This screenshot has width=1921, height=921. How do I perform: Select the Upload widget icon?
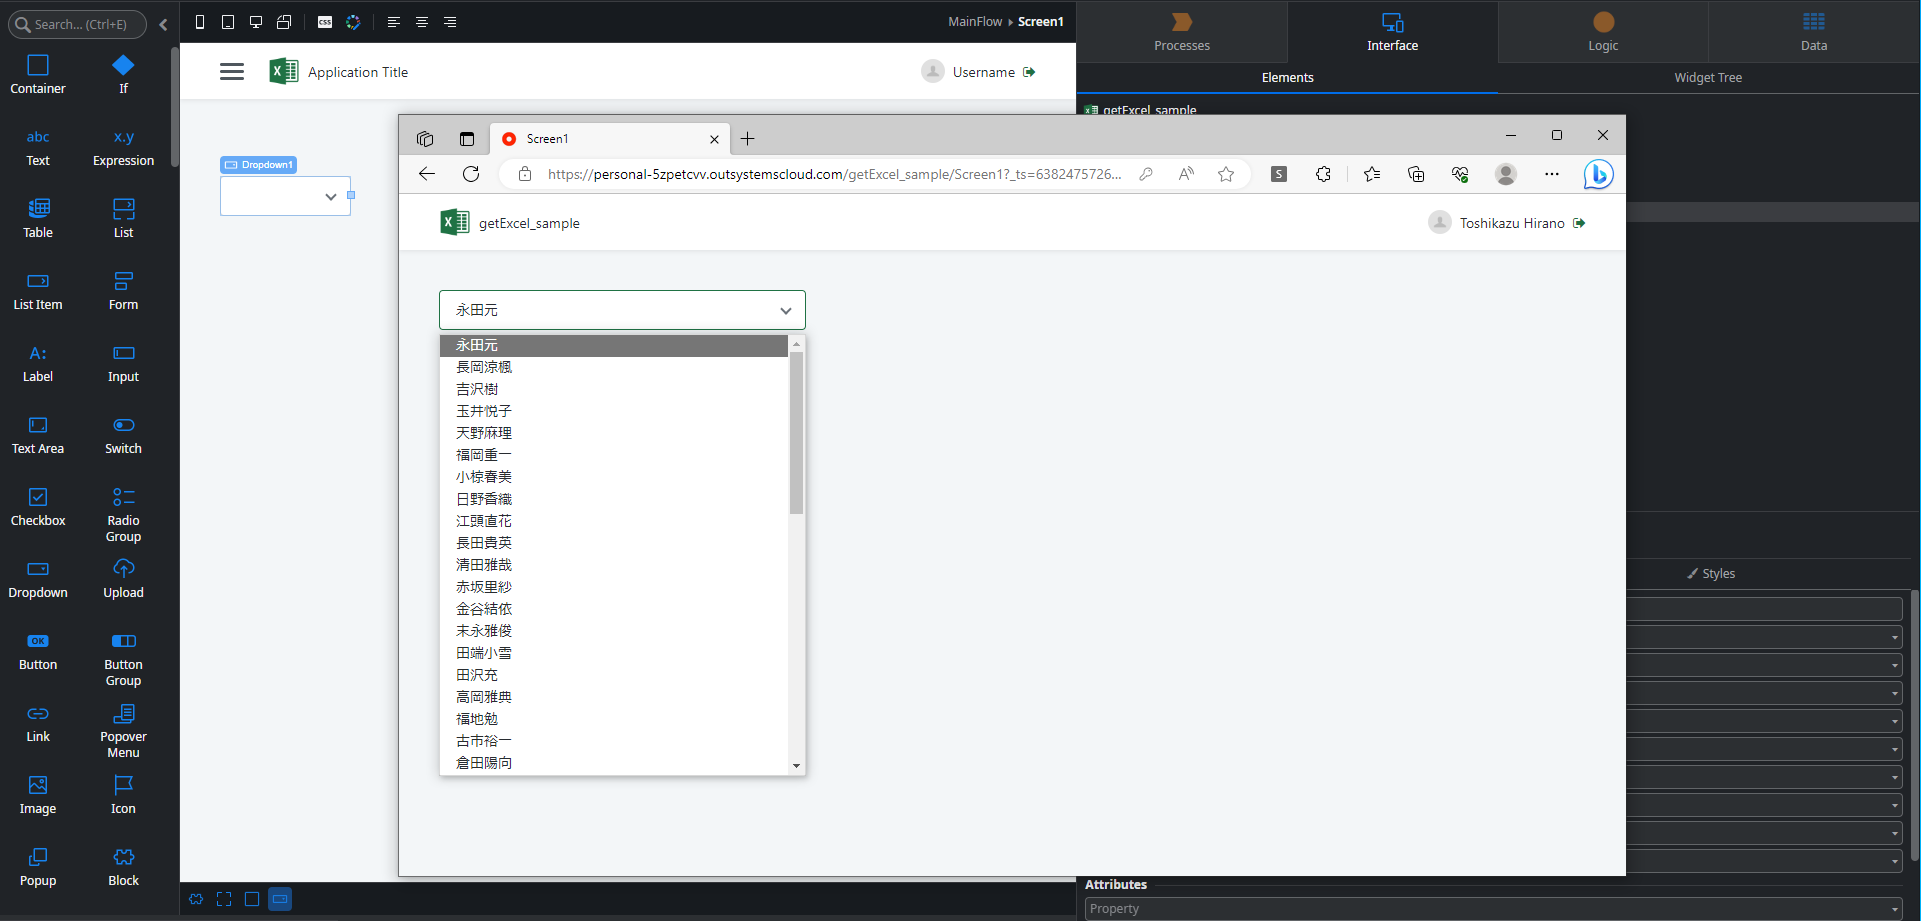pos(123,577)
